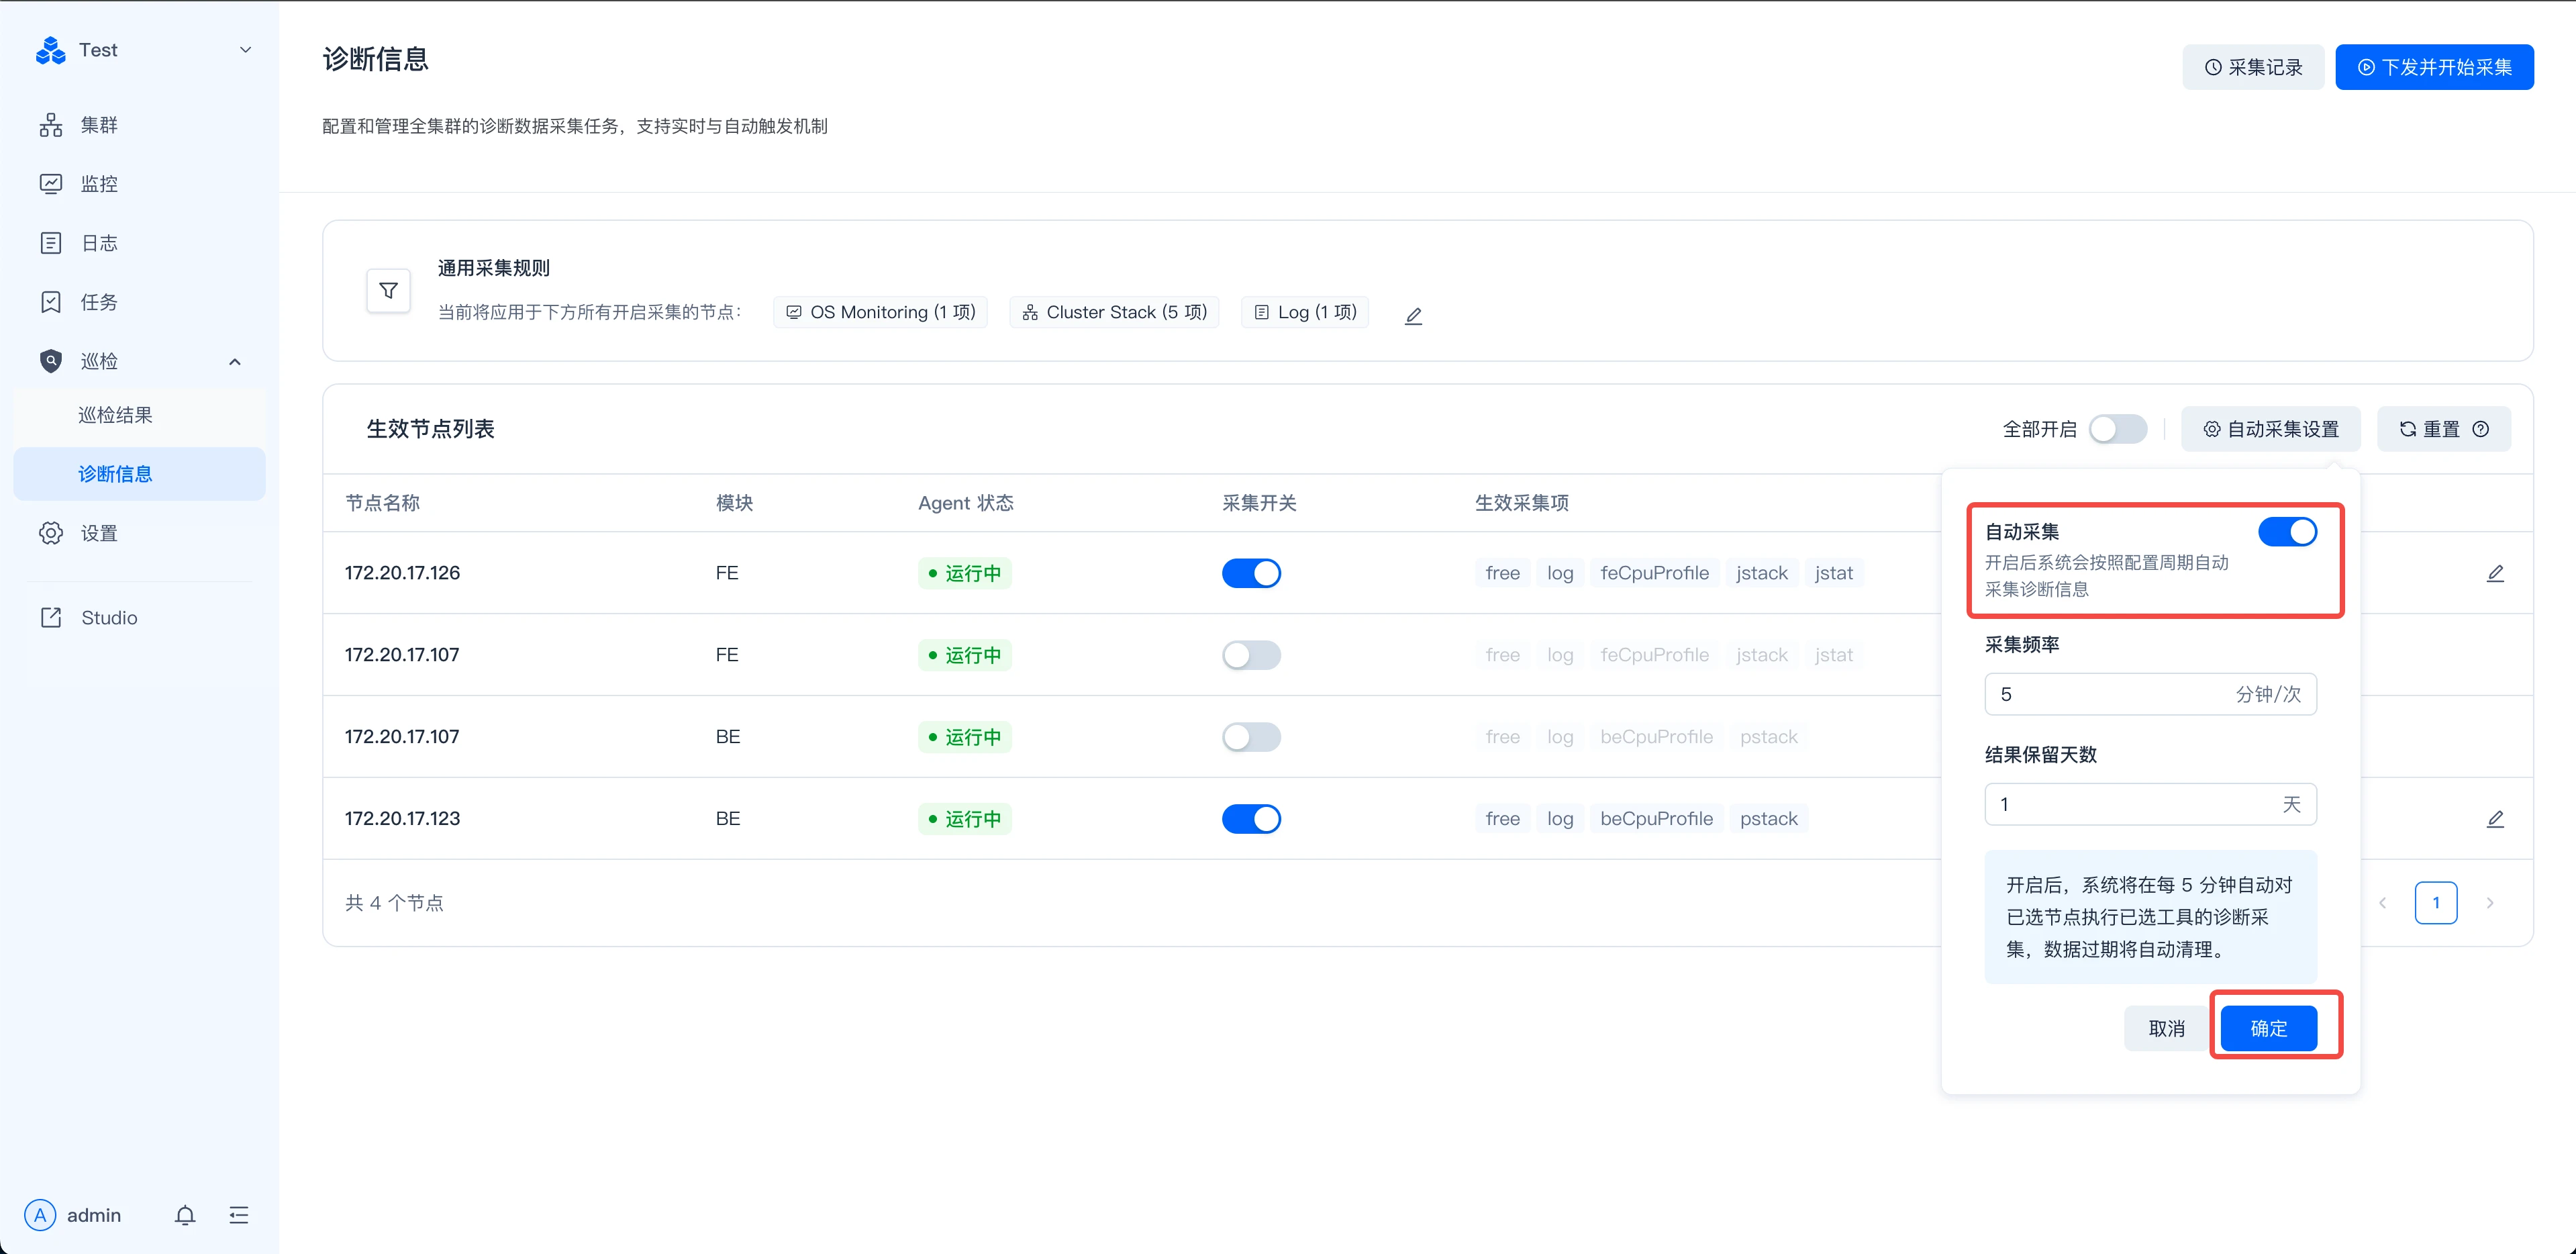This screenshot has width=2576, height=1254.
Task: Edit row 172.20.17.123 with pencil icon
Action: pyautogui.click(x=2495, y=819)
